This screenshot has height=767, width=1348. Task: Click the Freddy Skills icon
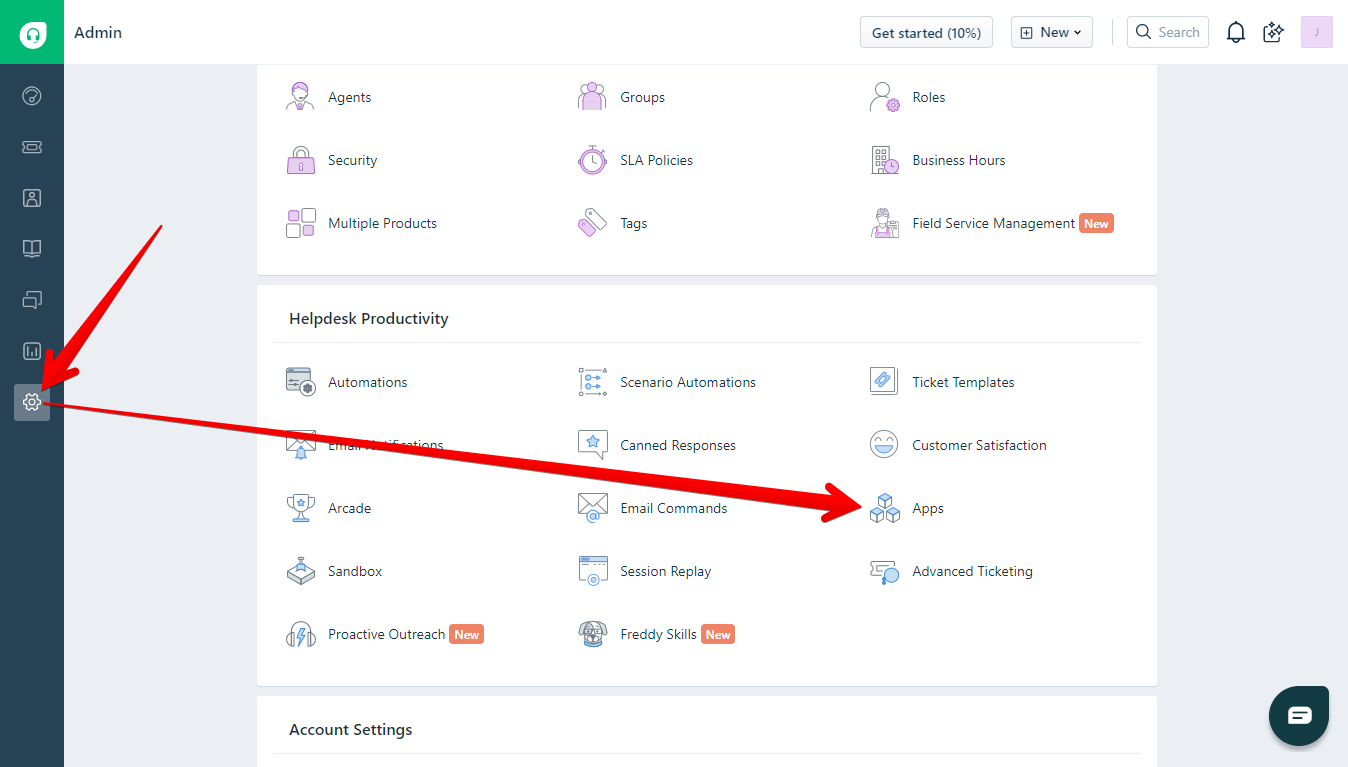[592, 634]
